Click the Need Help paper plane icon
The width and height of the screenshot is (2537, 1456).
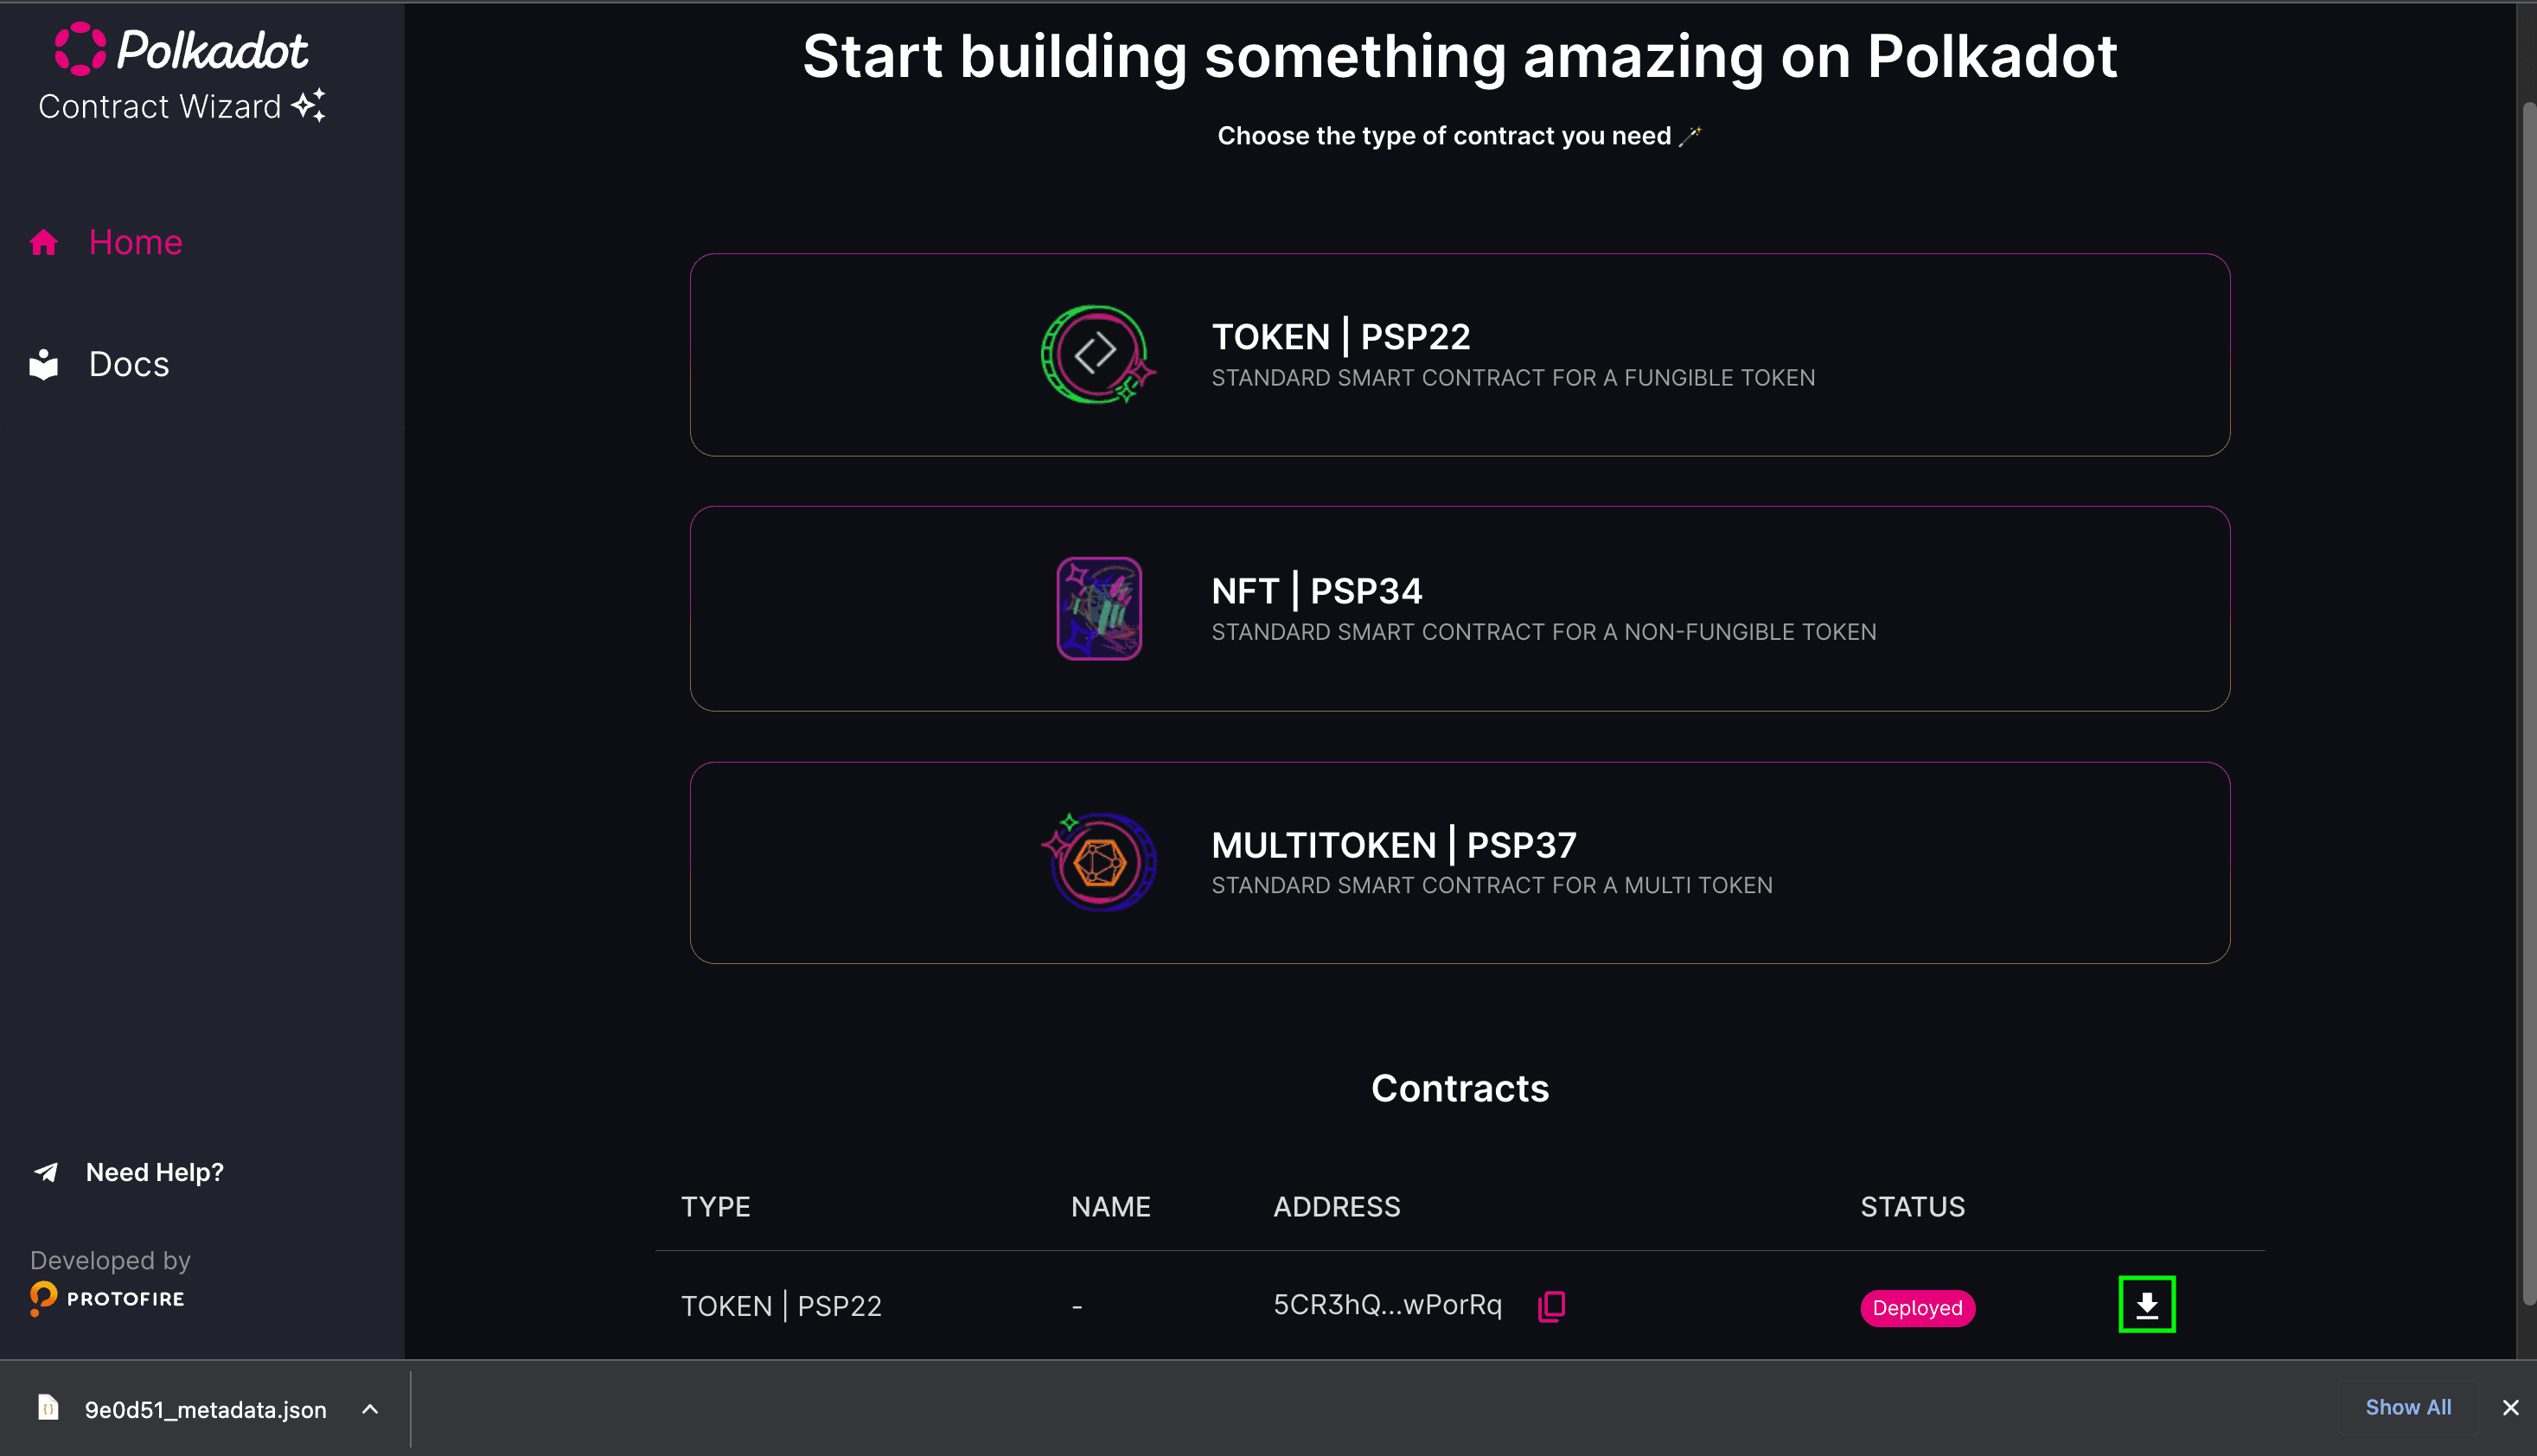pyautogui.click(x=47, y=1172)
